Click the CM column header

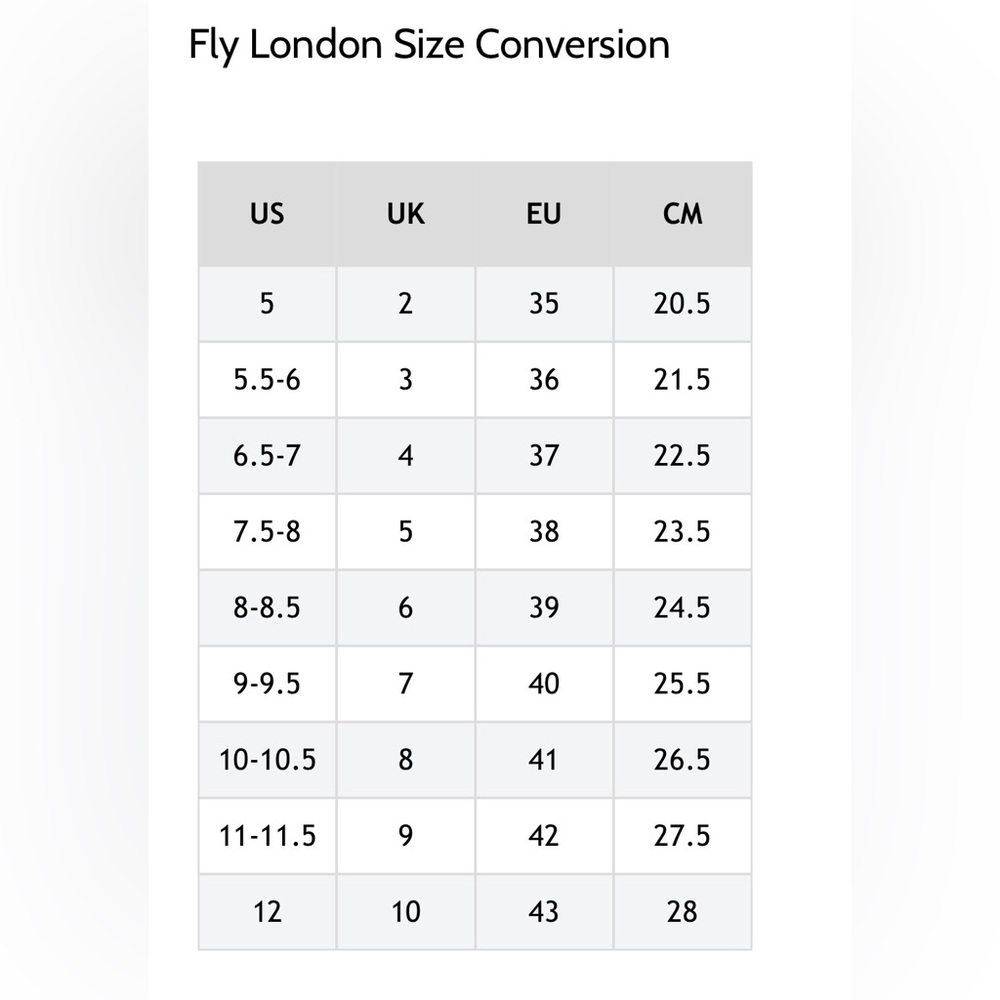(x=682, y=213)
